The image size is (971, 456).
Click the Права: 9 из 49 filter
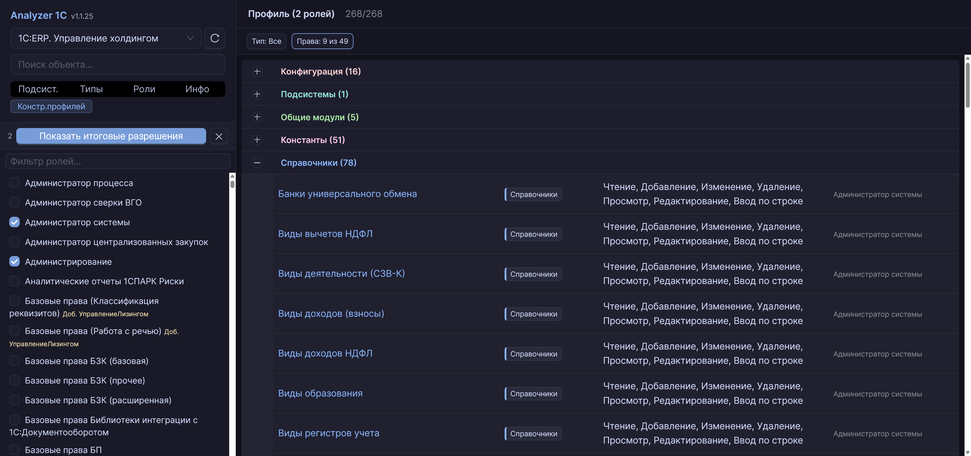point(322,41)
